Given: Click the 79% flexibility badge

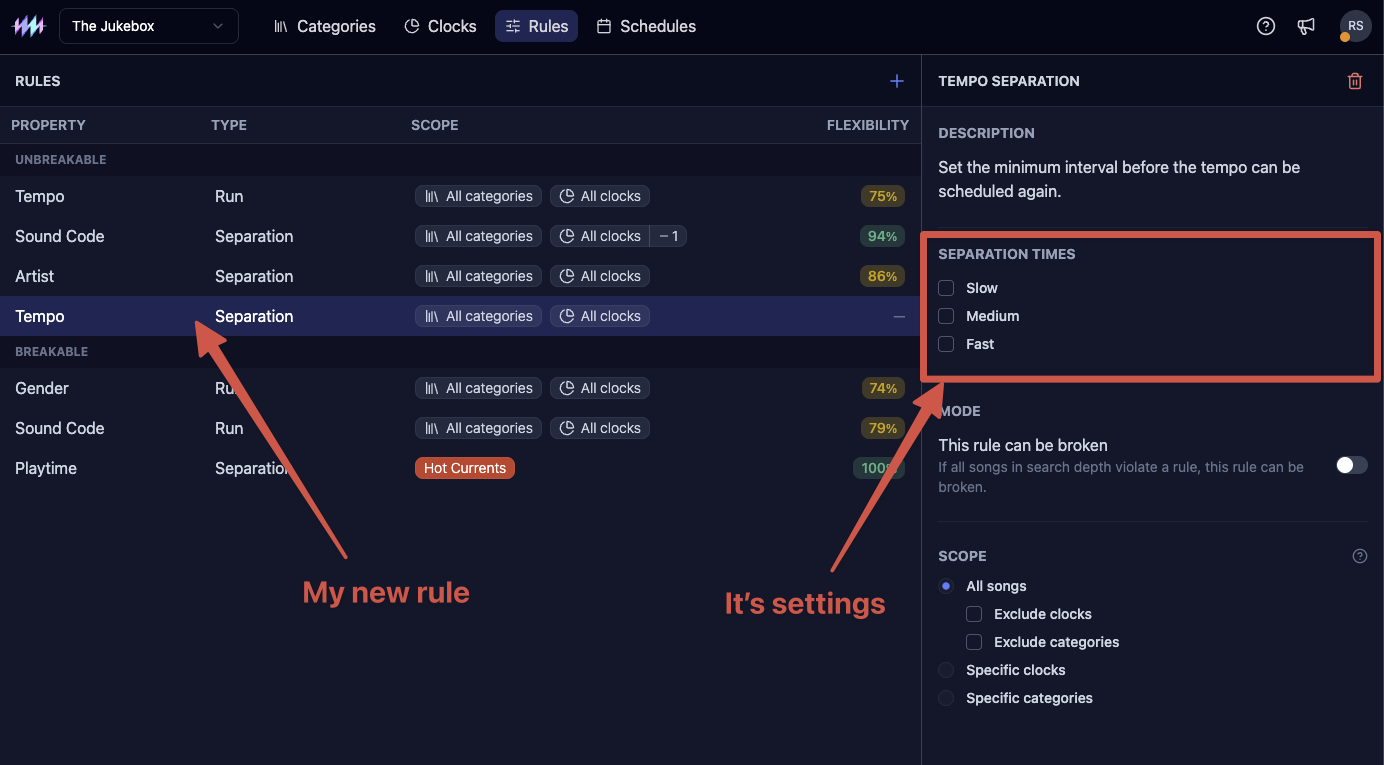Looking at the screenshot, I should 883,428.
